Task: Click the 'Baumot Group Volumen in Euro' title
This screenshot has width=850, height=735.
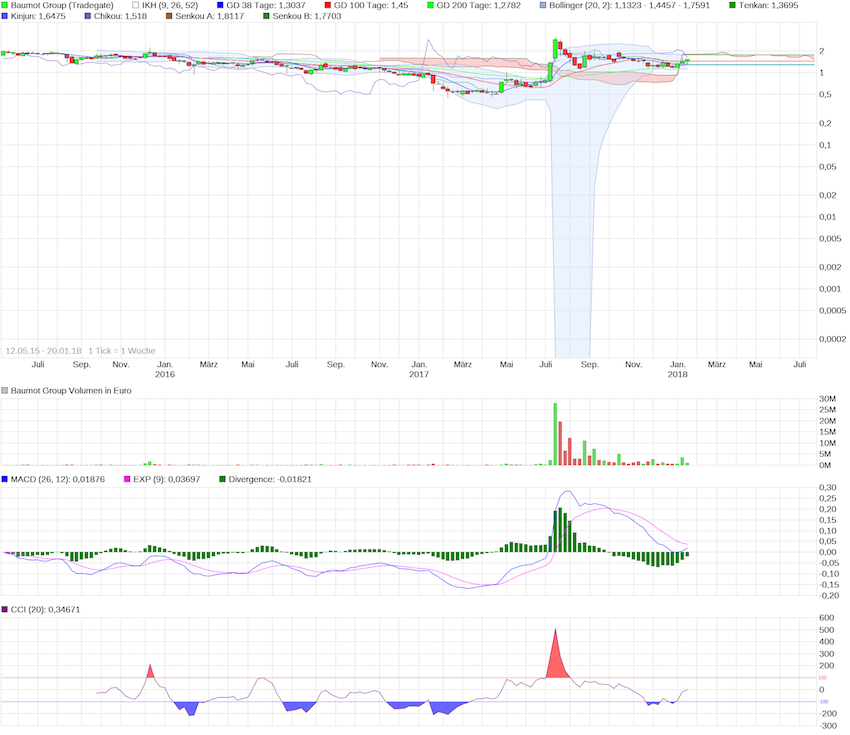Action: click(x=71, y=391)
